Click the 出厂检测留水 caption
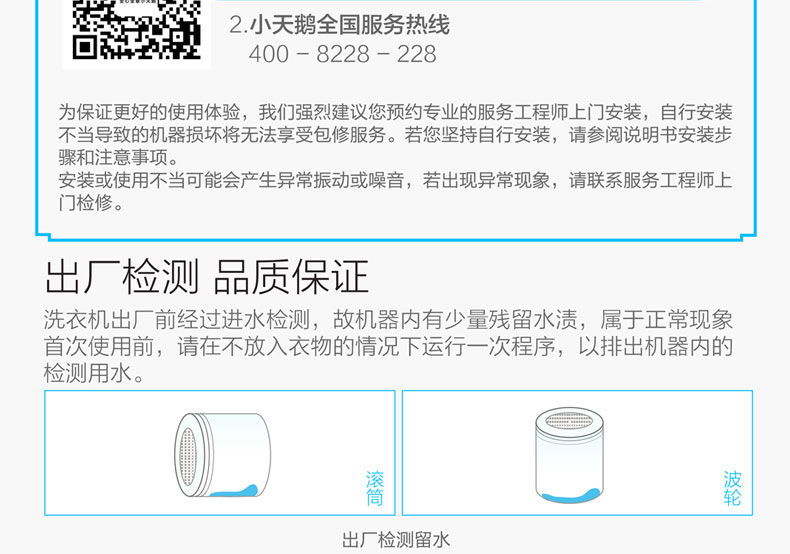Viewport: 790px width, 554px height. [x=396, y=540]
